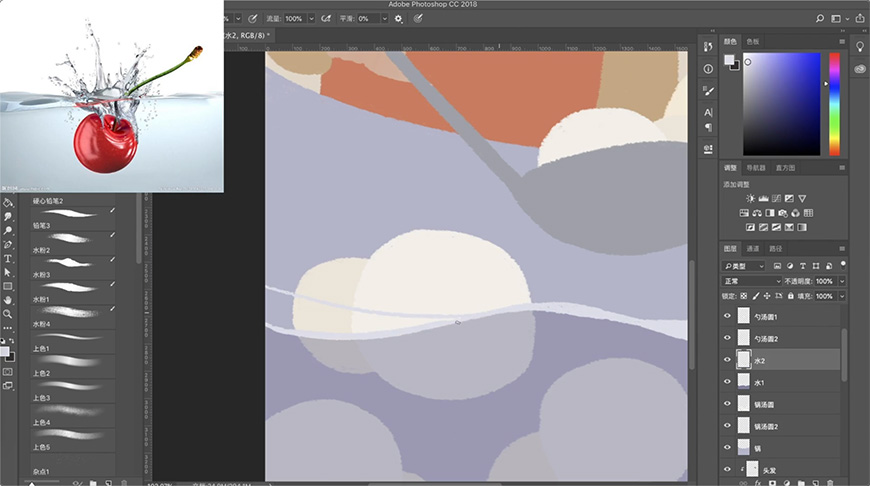Image resolution: width=870 pixels, height=486 pixels.
Task: Swap foreground and background colors
Action: point(12,341)
